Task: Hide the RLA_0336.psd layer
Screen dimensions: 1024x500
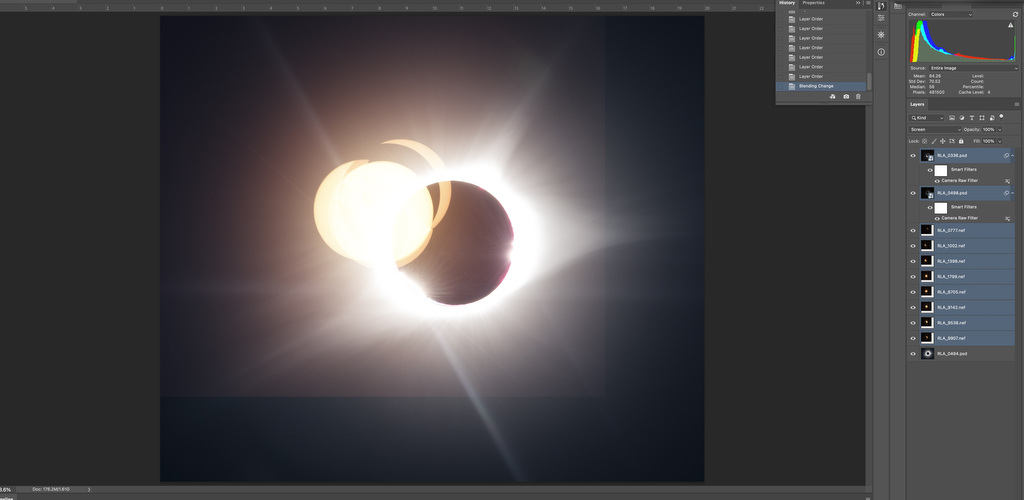Action: [x=913, y=155]
